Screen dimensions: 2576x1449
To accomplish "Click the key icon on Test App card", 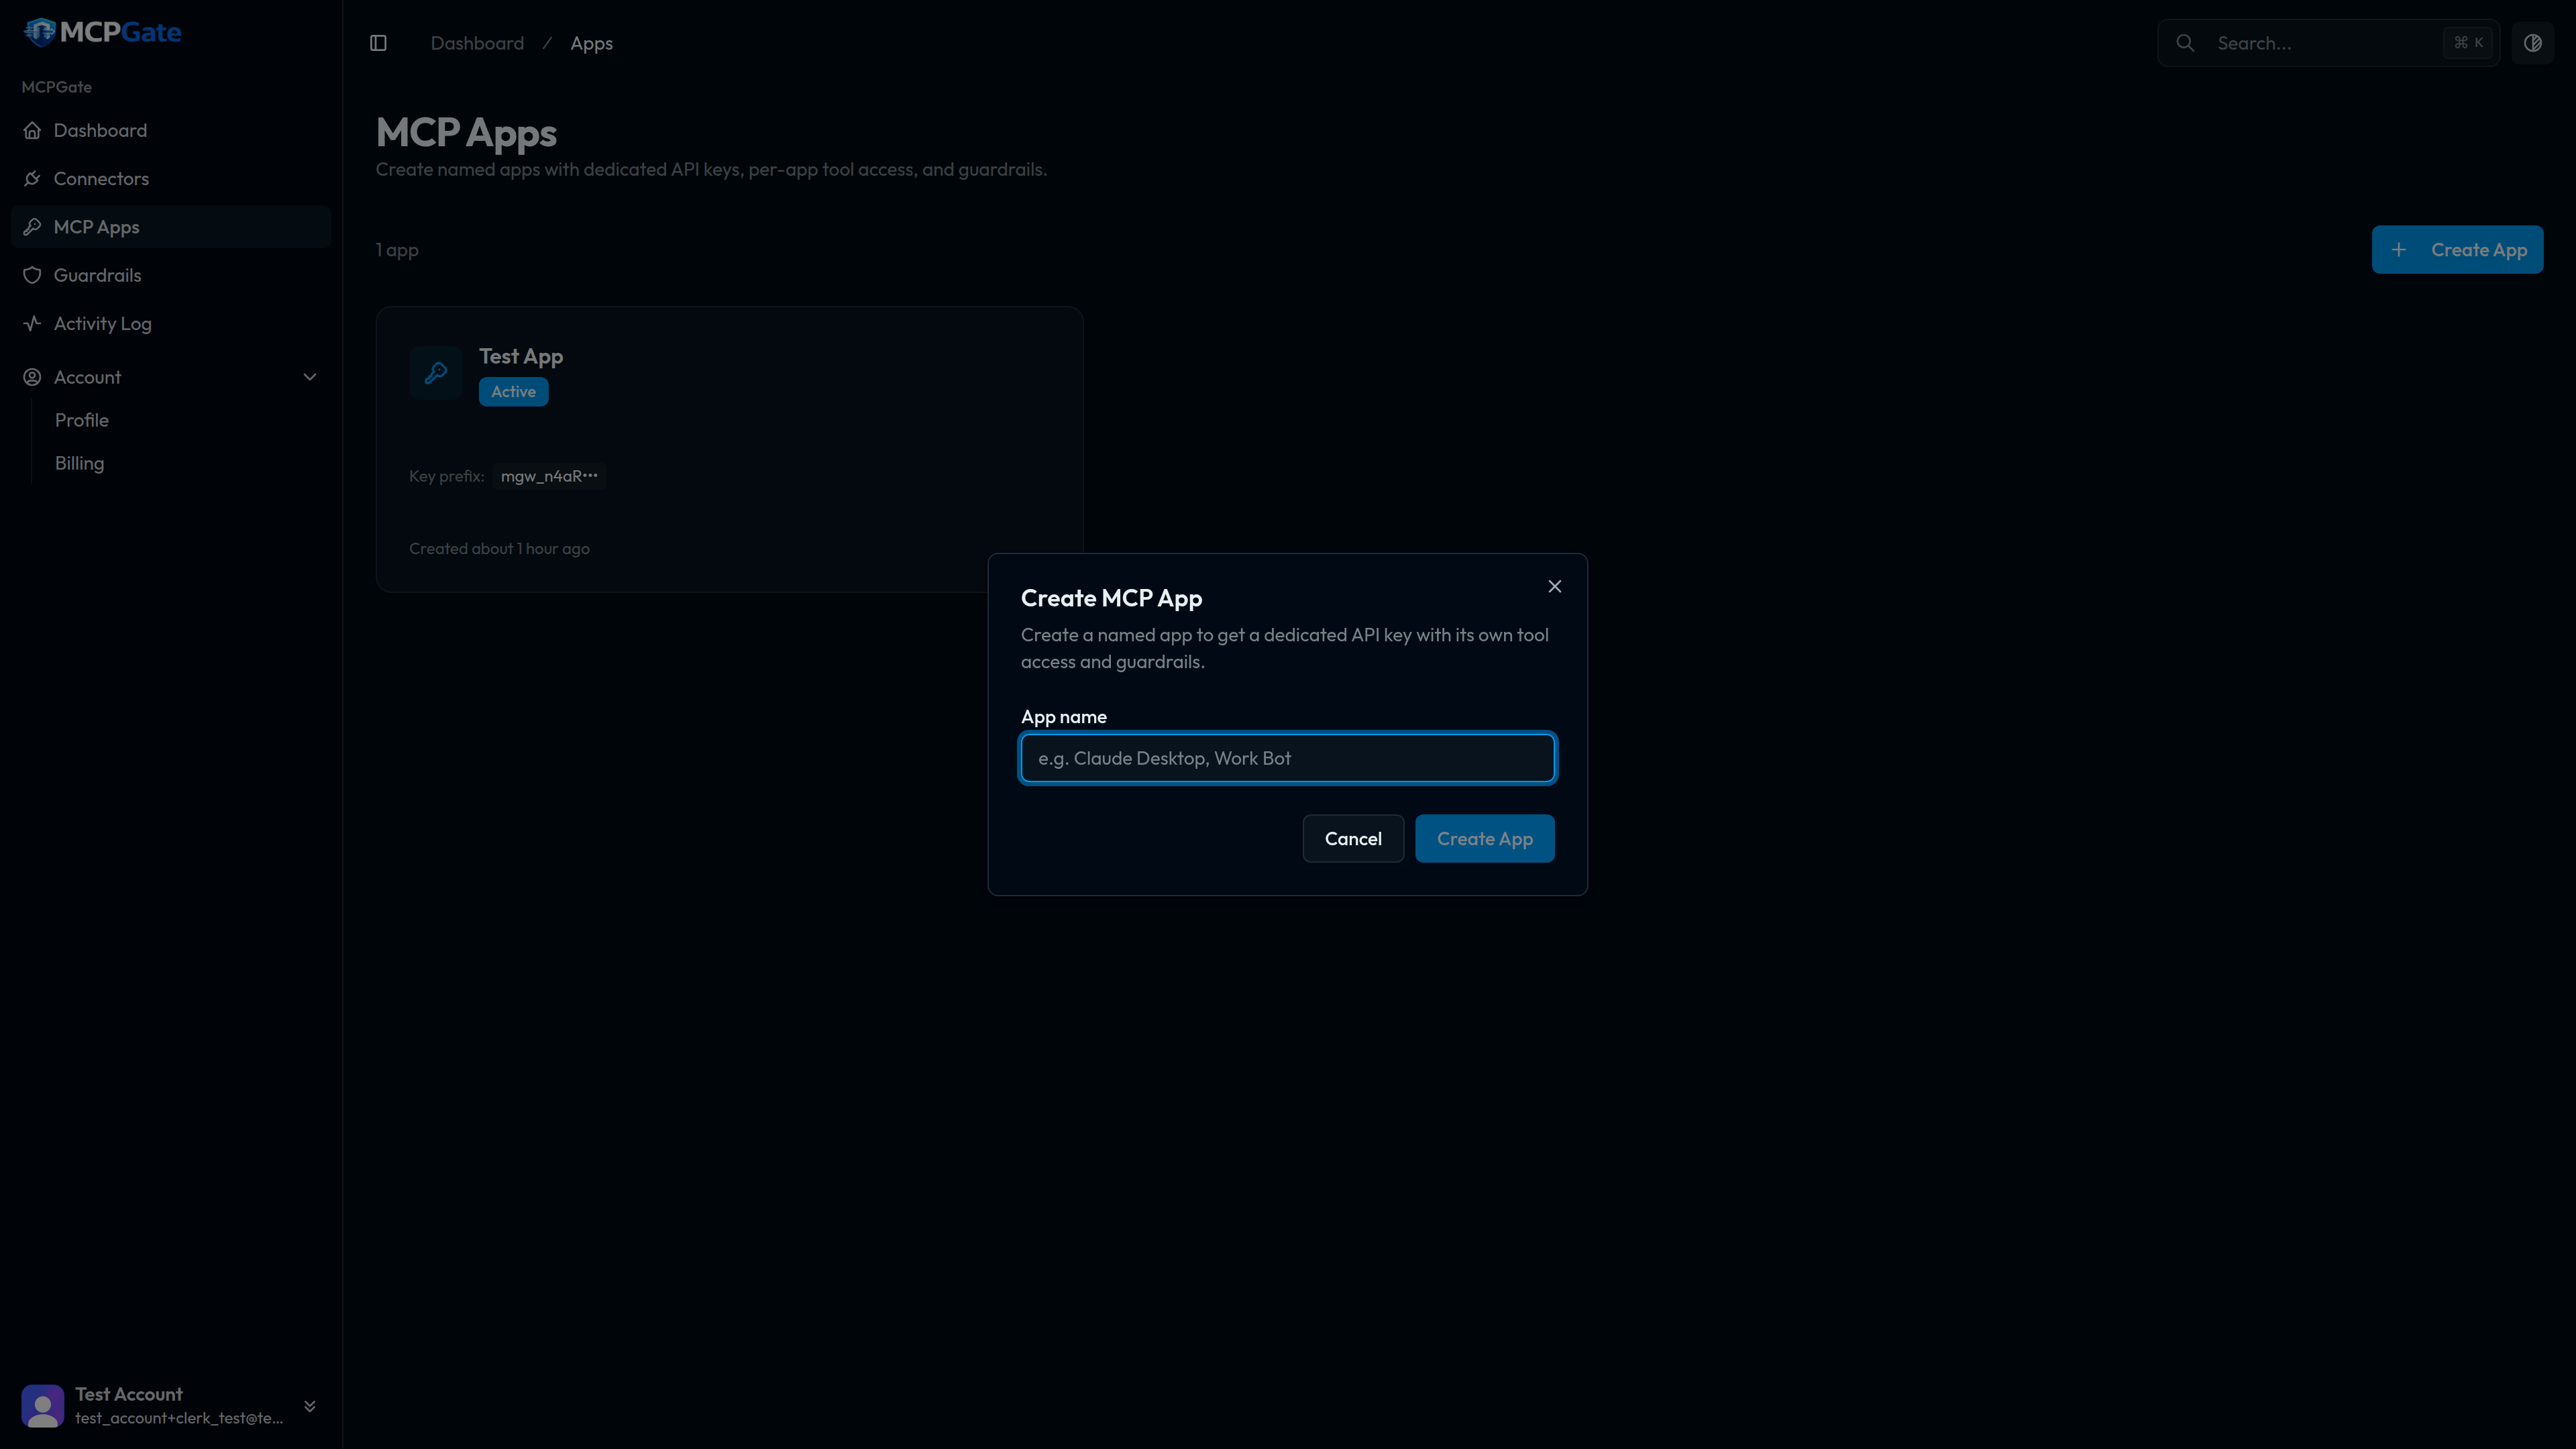I will pos(436,373).
